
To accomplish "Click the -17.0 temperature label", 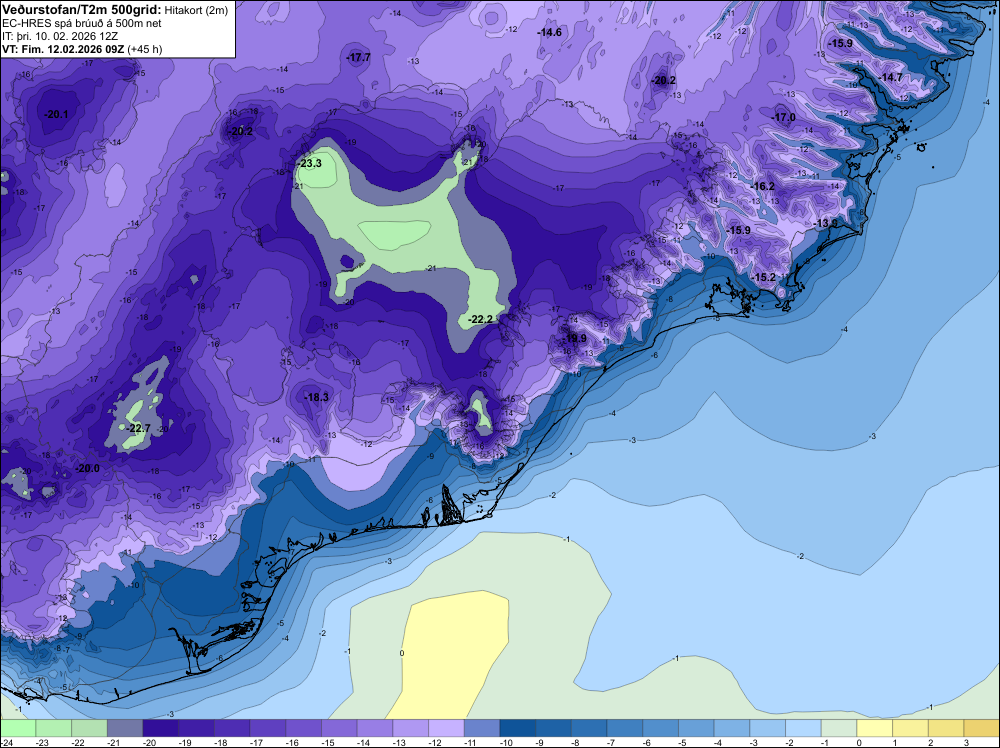I will (783, 117).
